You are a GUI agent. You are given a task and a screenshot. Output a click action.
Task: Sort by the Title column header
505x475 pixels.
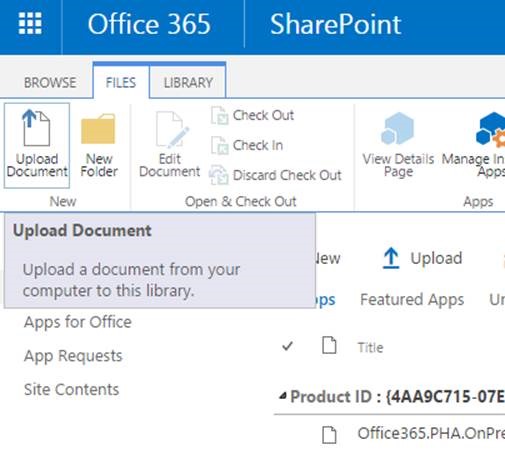pos(370,348)
